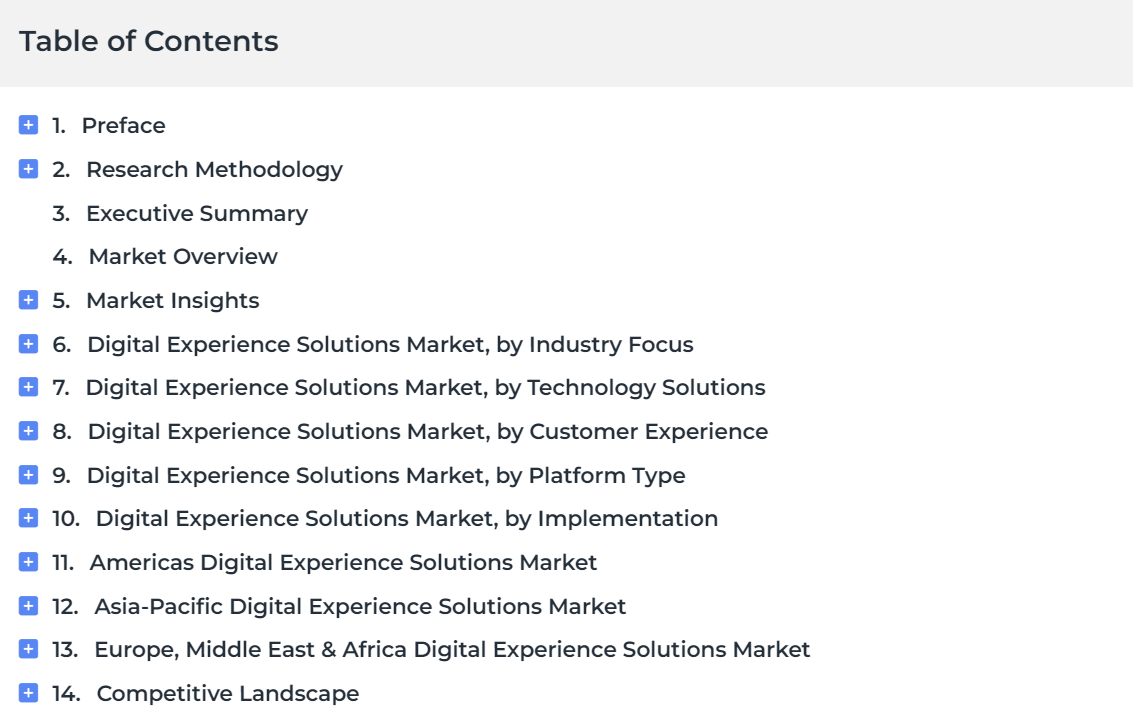
Task: Click plus icon beside by Implementation
Action: coord(28,518)
